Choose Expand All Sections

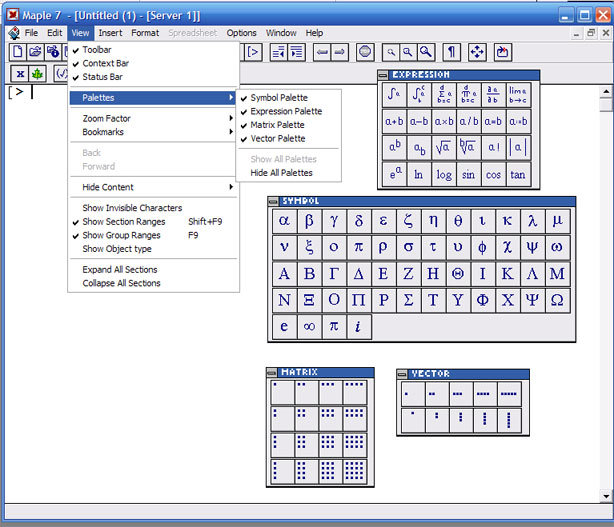pos(153,270)
